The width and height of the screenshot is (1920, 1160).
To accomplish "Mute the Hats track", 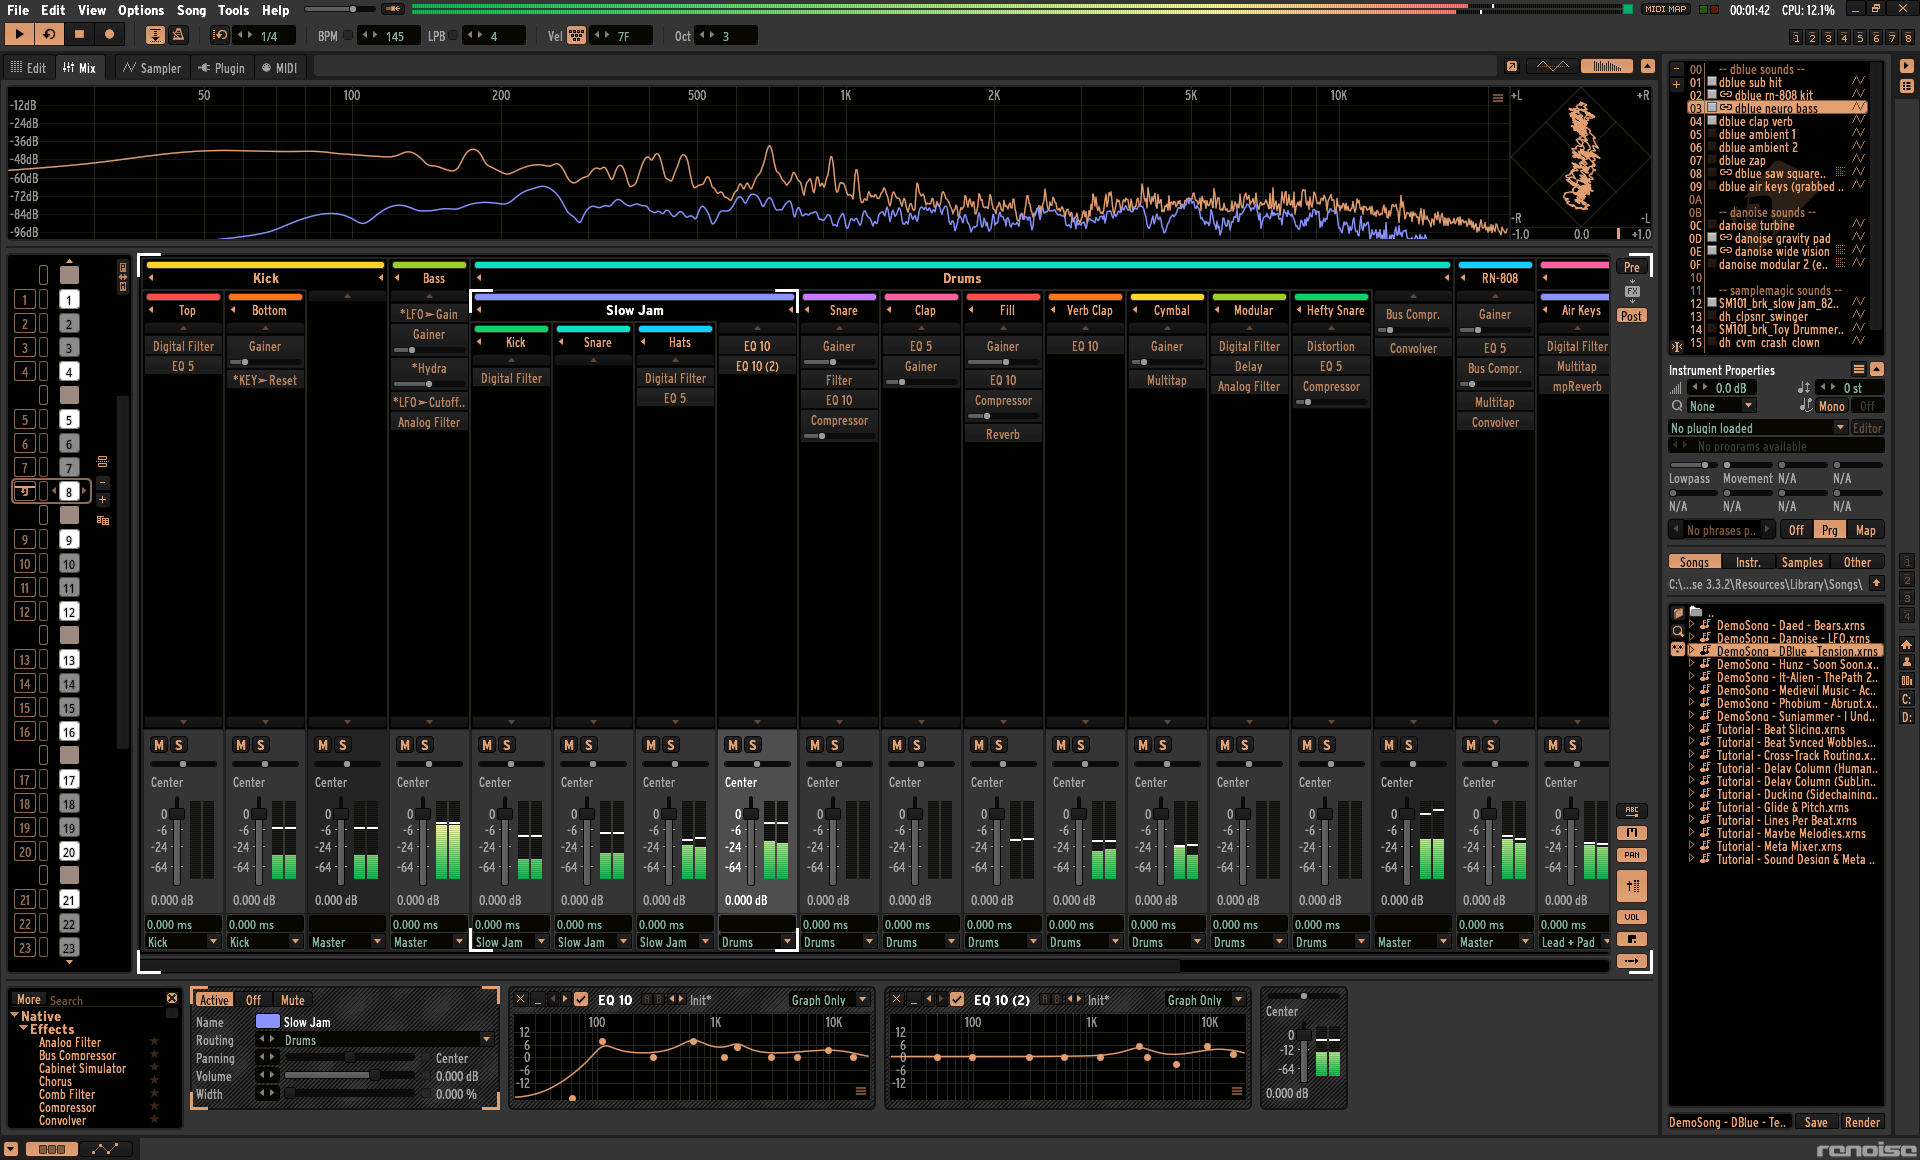I will click(651, 745).
